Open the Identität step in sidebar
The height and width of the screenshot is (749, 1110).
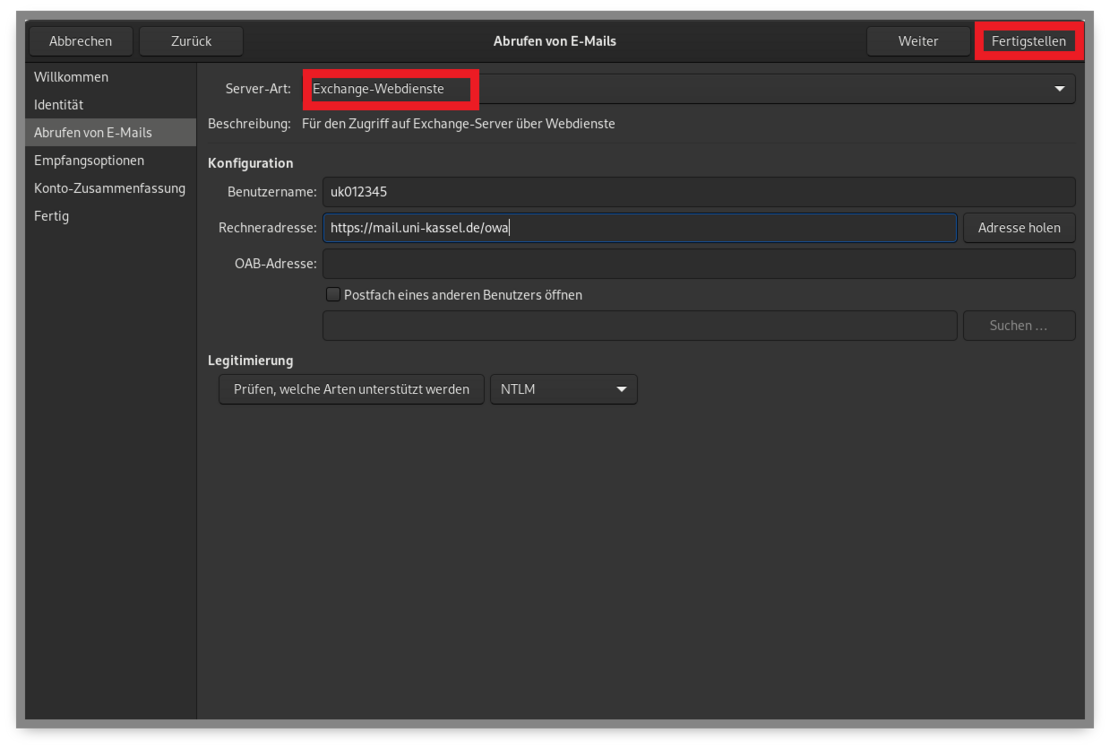pyautogui.click(x=59, y=104)
